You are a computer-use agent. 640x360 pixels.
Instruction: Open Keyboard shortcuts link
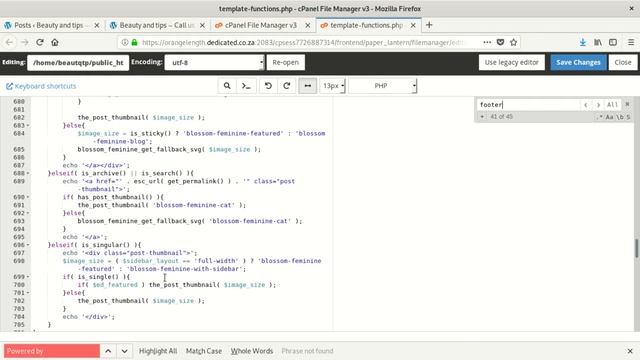[x=41, y=86]
